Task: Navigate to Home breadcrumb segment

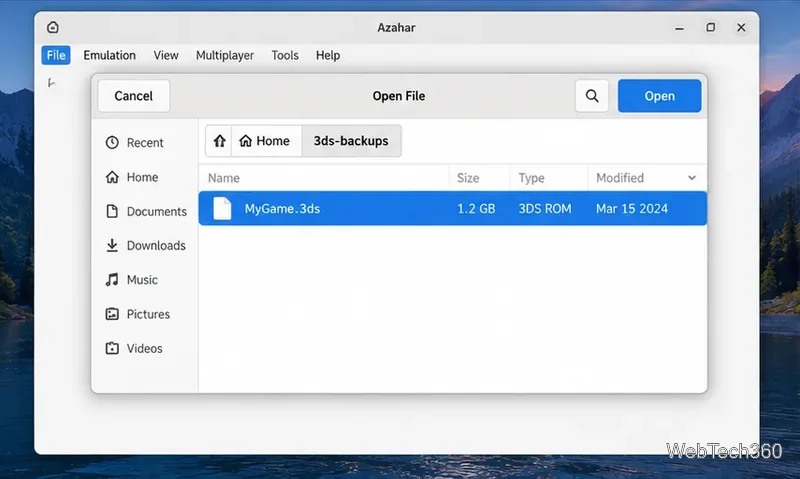Action: 266,141
